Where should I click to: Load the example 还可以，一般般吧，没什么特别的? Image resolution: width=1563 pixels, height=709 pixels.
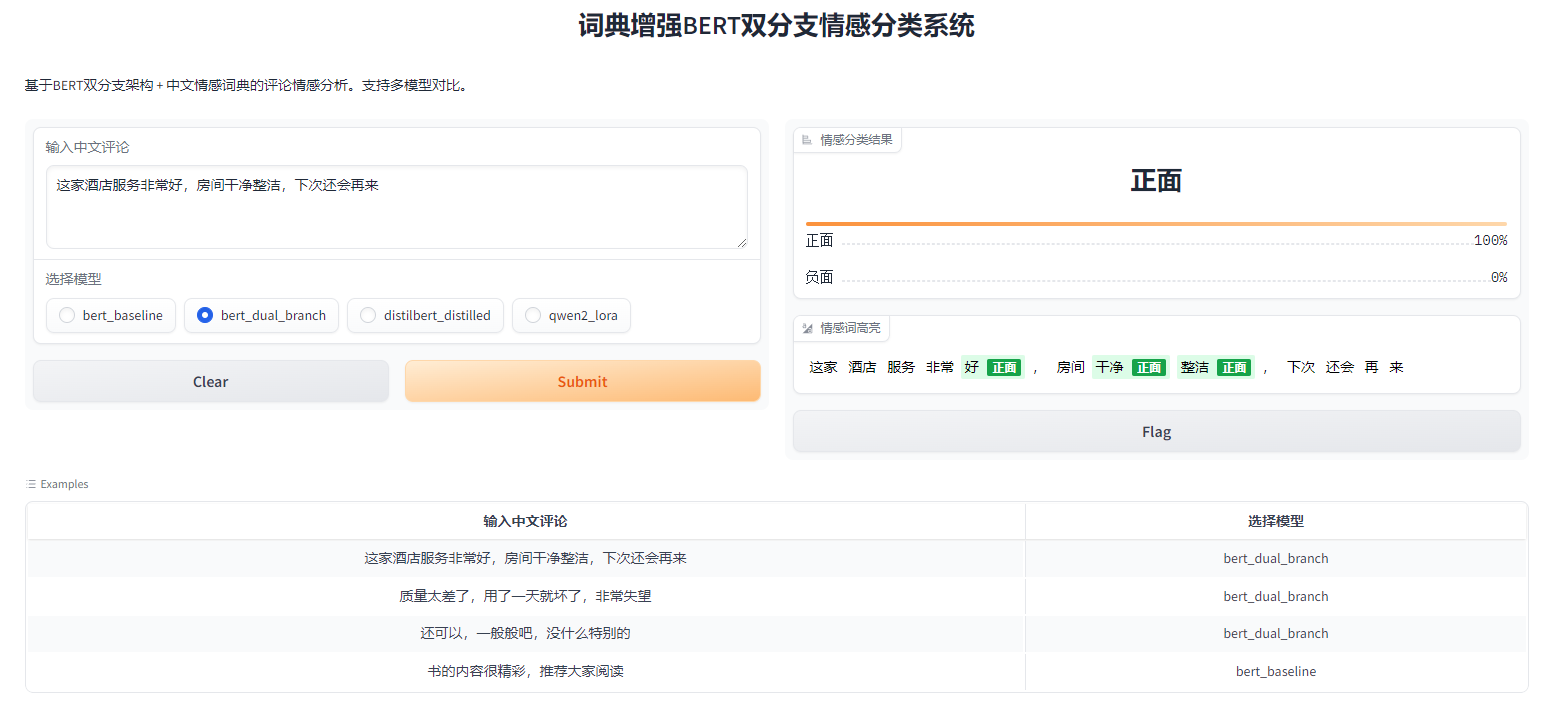tap(525, 634)
